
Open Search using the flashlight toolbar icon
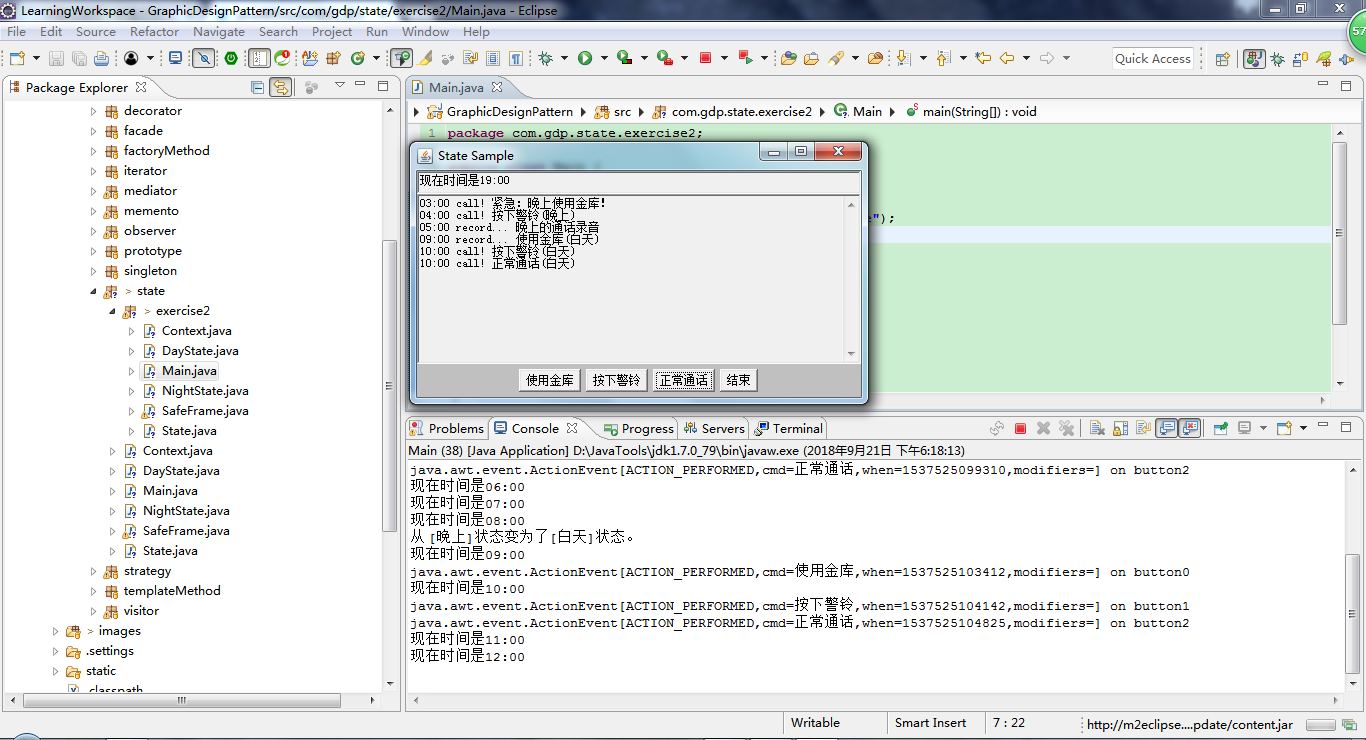(x=838, y=58)
